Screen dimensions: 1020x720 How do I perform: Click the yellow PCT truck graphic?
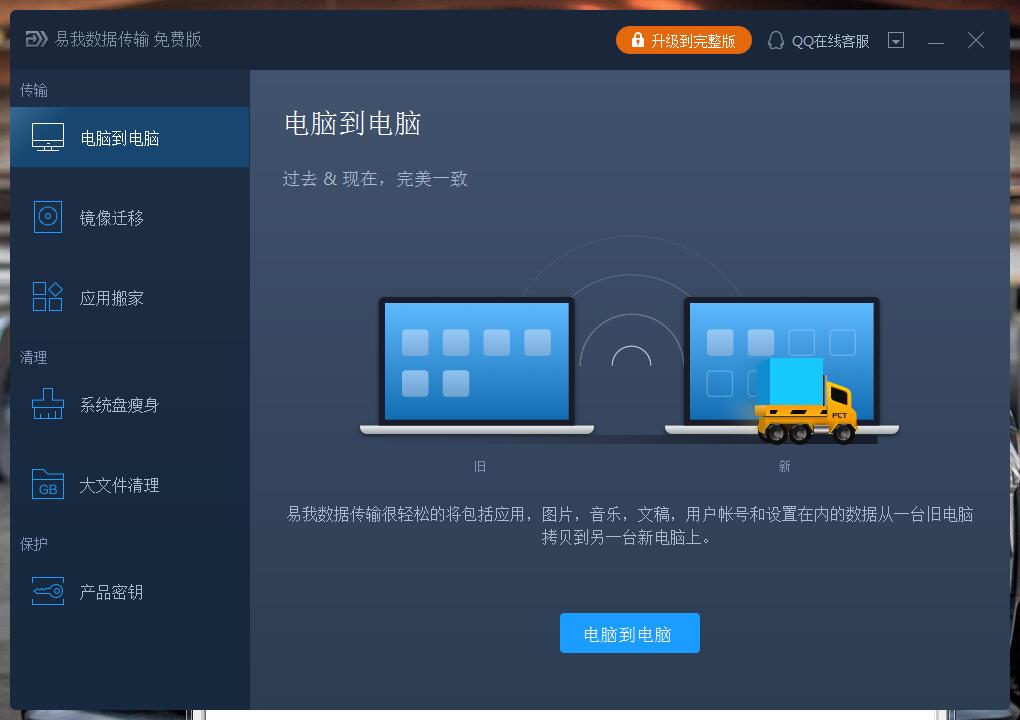[x=807, y=401]
